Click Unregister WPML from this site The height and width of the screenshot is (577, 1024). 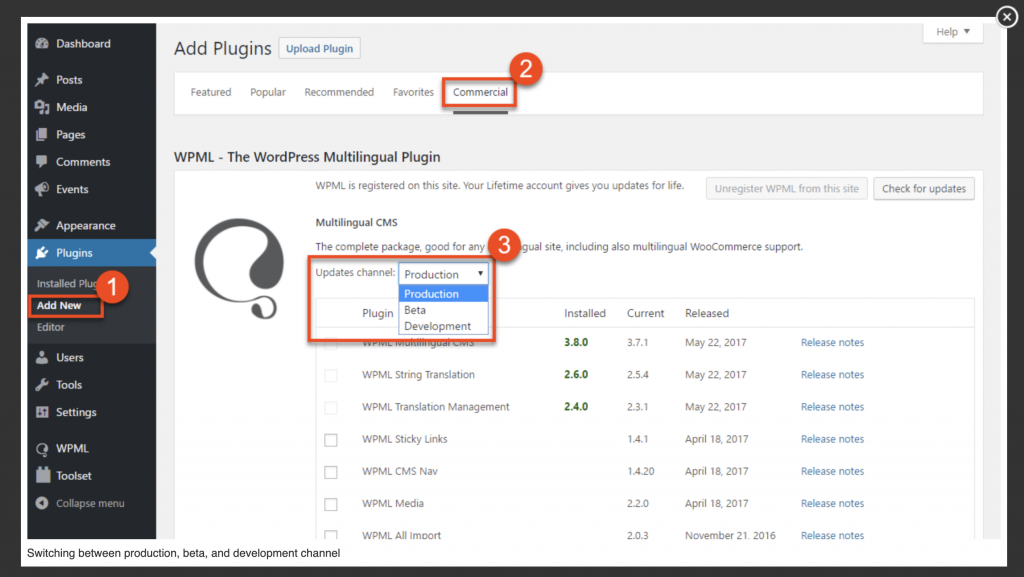click(786, 189)
